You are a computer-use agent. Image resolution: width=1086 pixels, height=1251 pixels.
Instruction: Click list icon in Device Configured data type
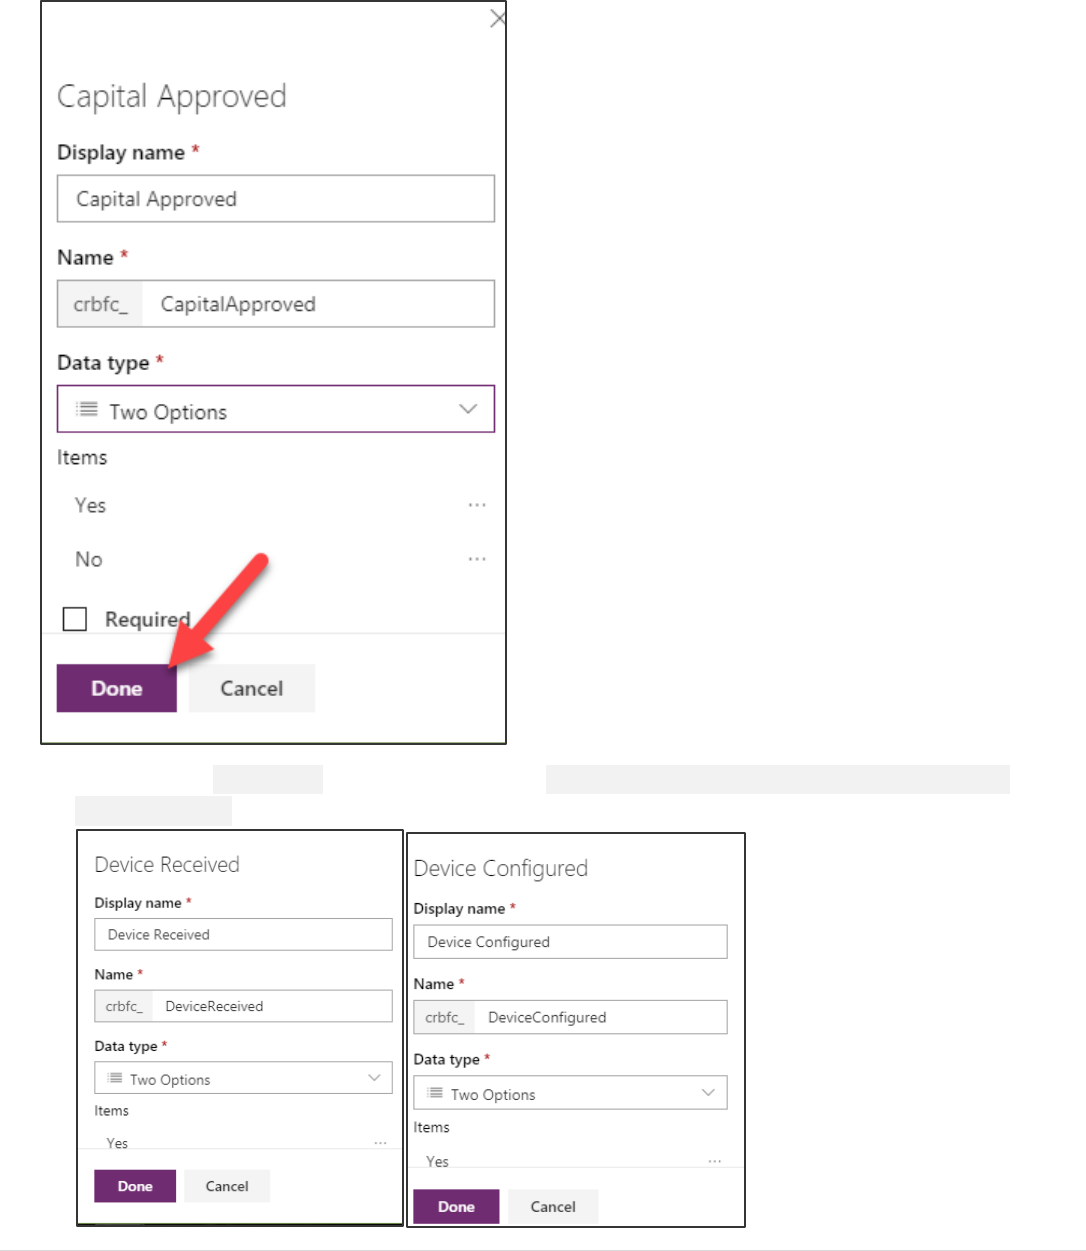(x=435, y=1093)
